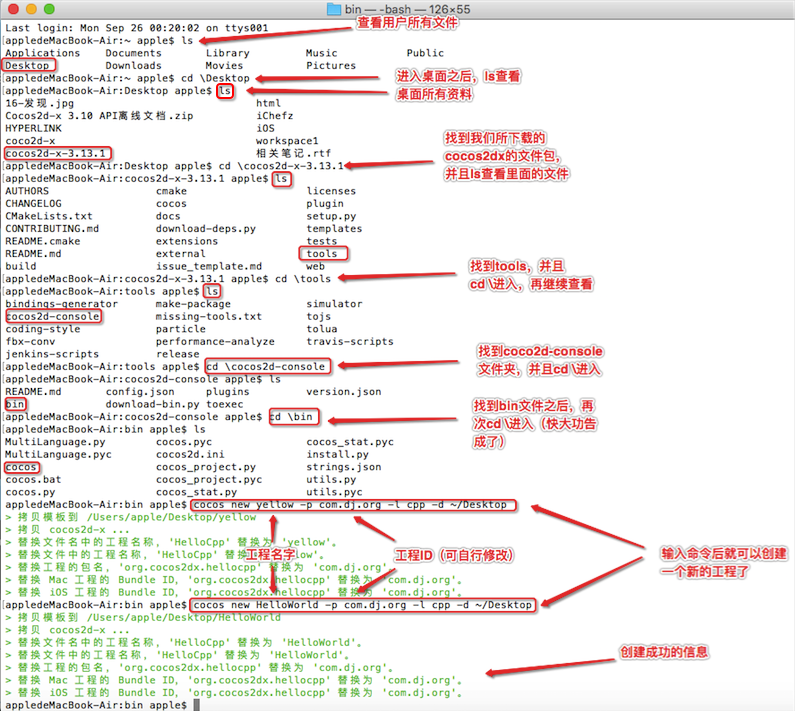Select the "CONTRIBUTING.md" file name
This screenshot has width=795, height=711.
pyautogui.click(x=52, y=228)
